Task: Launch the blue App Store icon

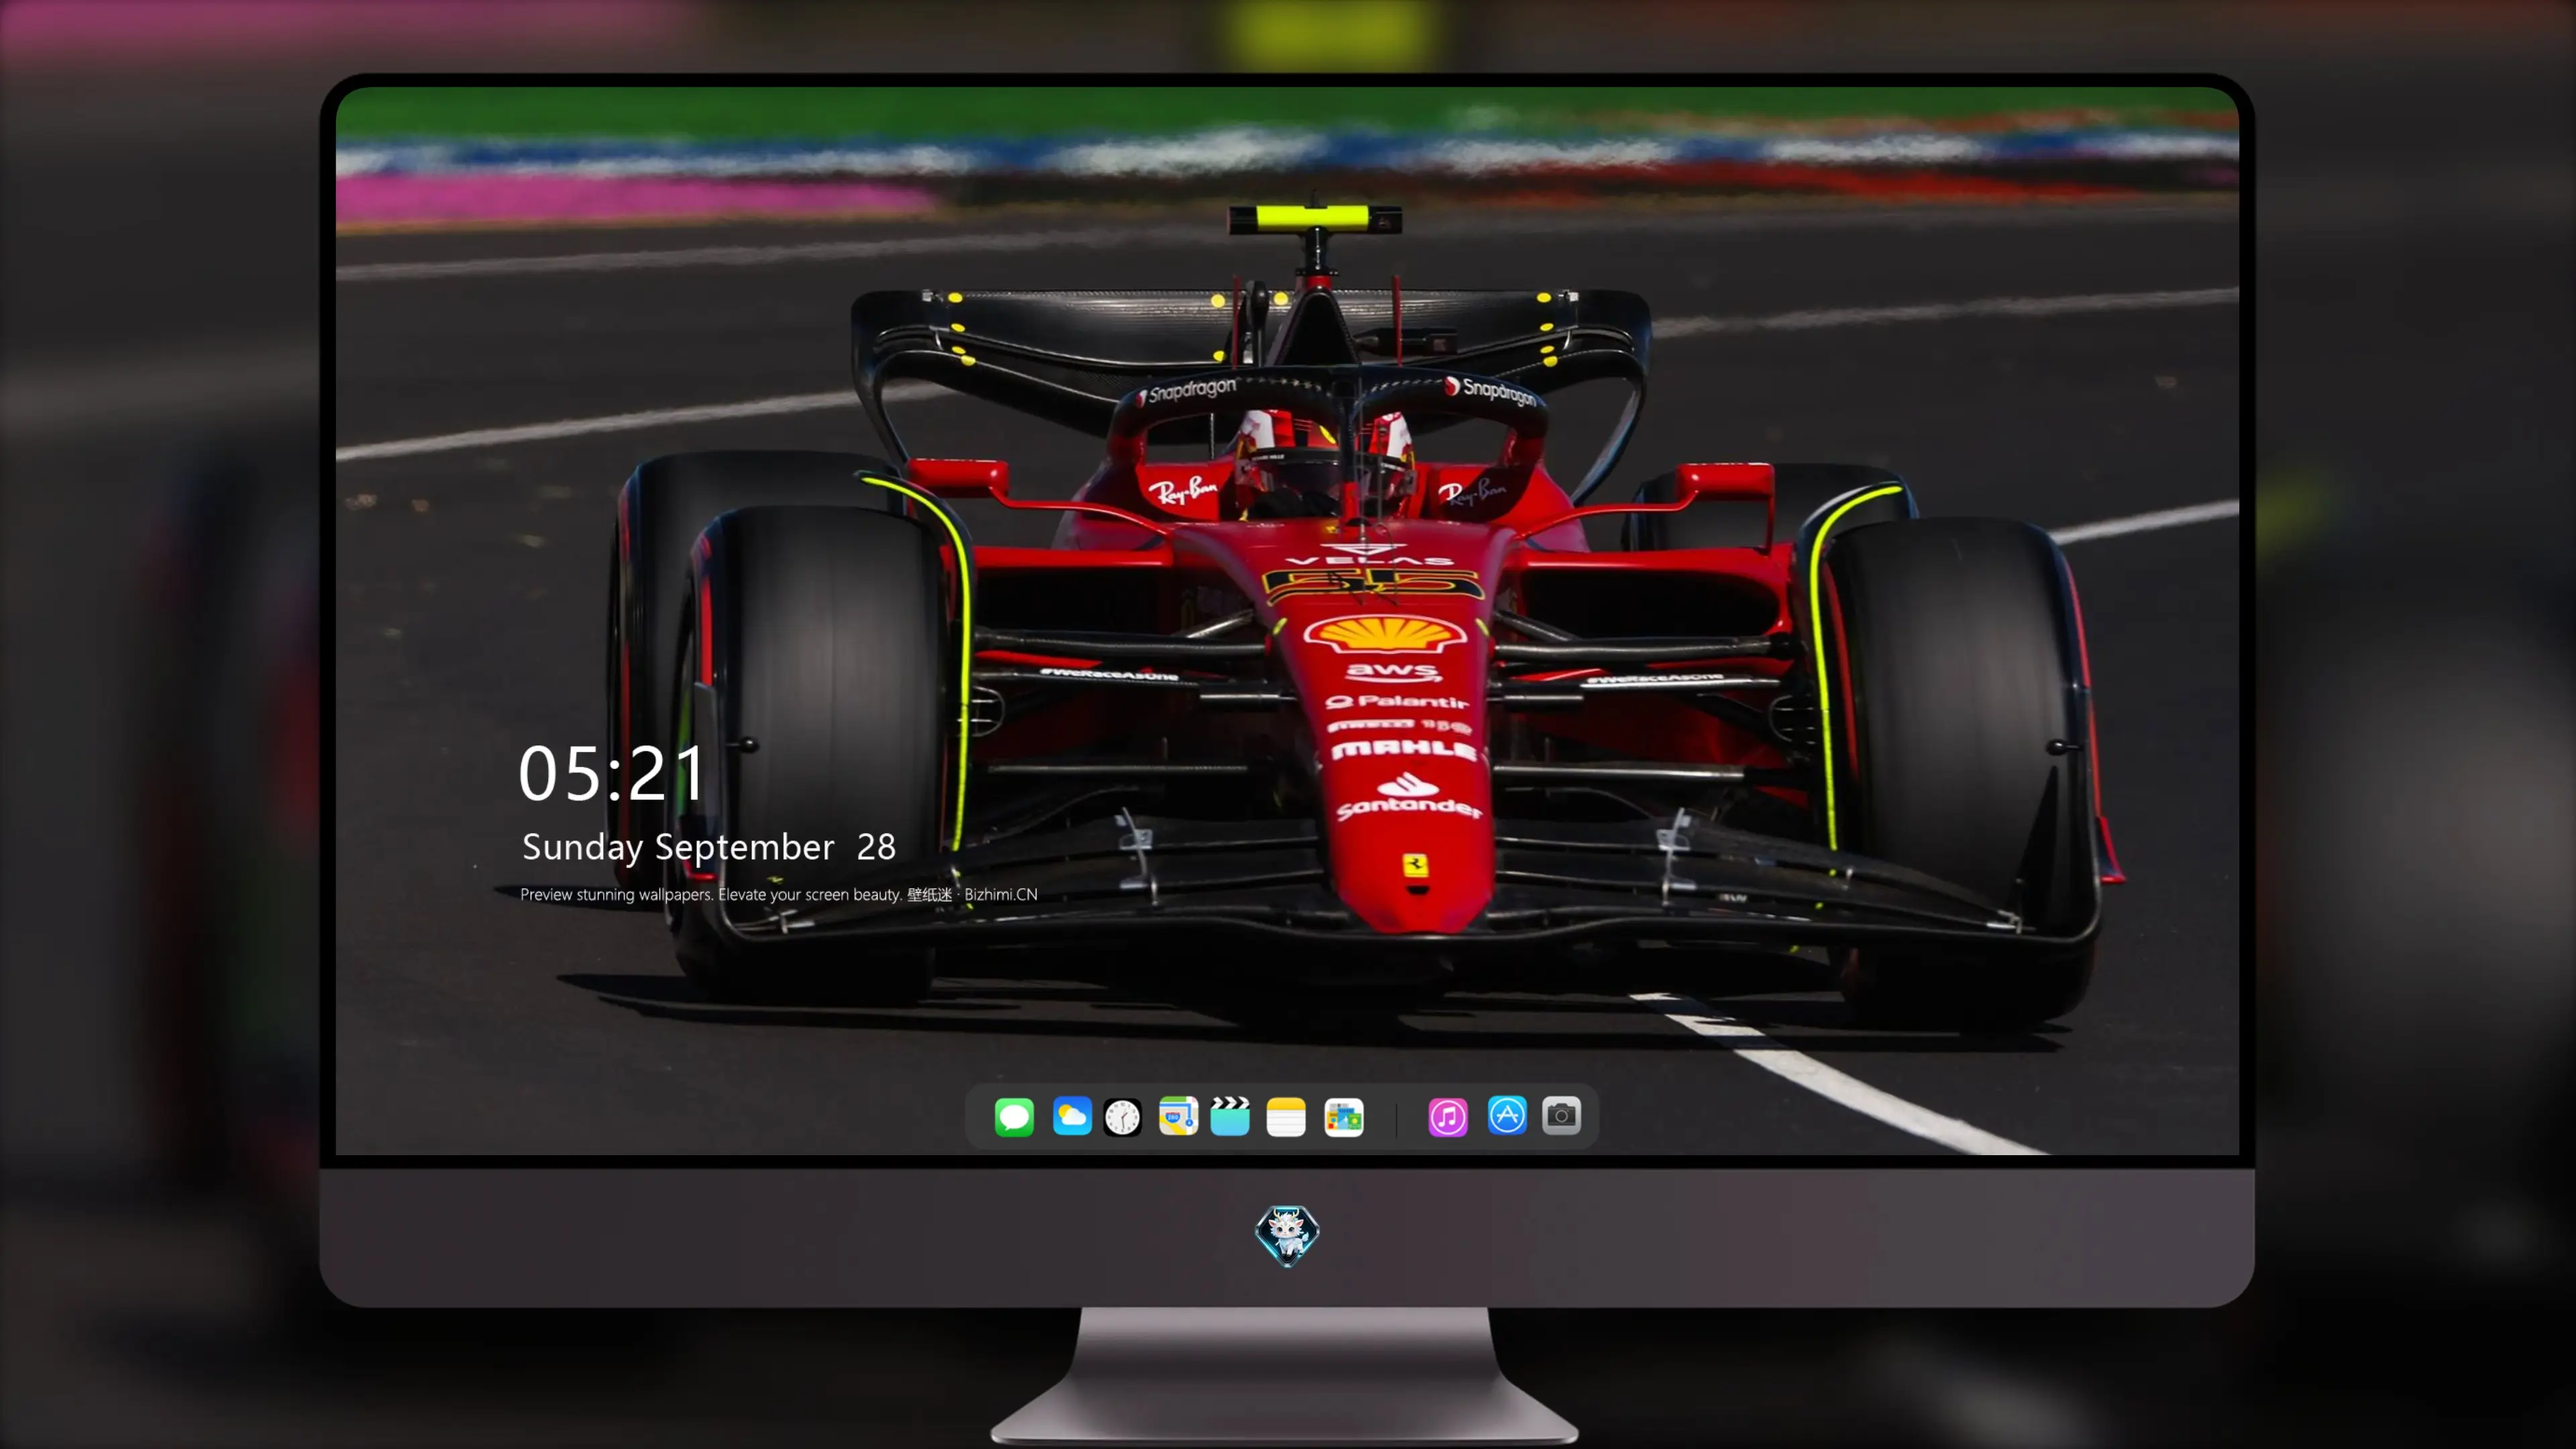Action: tap(1507, 1116)
